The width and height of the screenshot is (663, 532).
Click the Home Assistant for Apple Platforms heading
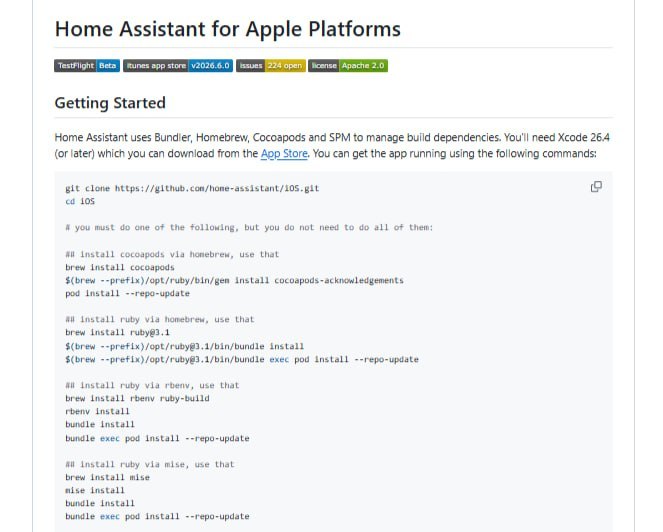click(x=227, y=29)
